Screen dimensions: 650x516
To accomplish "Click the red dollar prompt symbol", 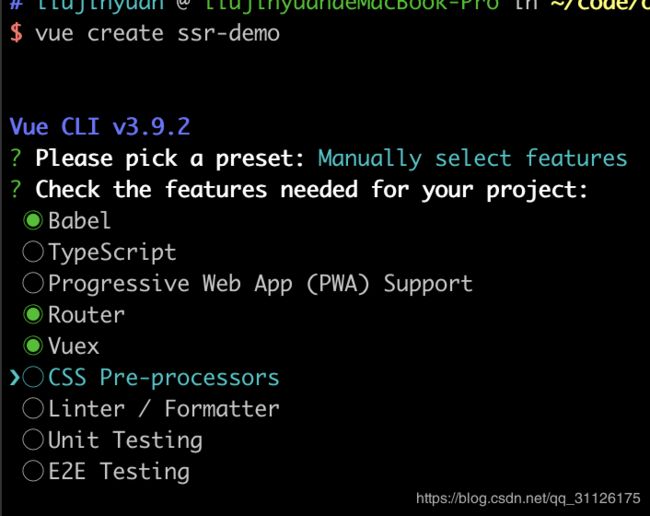I will point(16,33).
